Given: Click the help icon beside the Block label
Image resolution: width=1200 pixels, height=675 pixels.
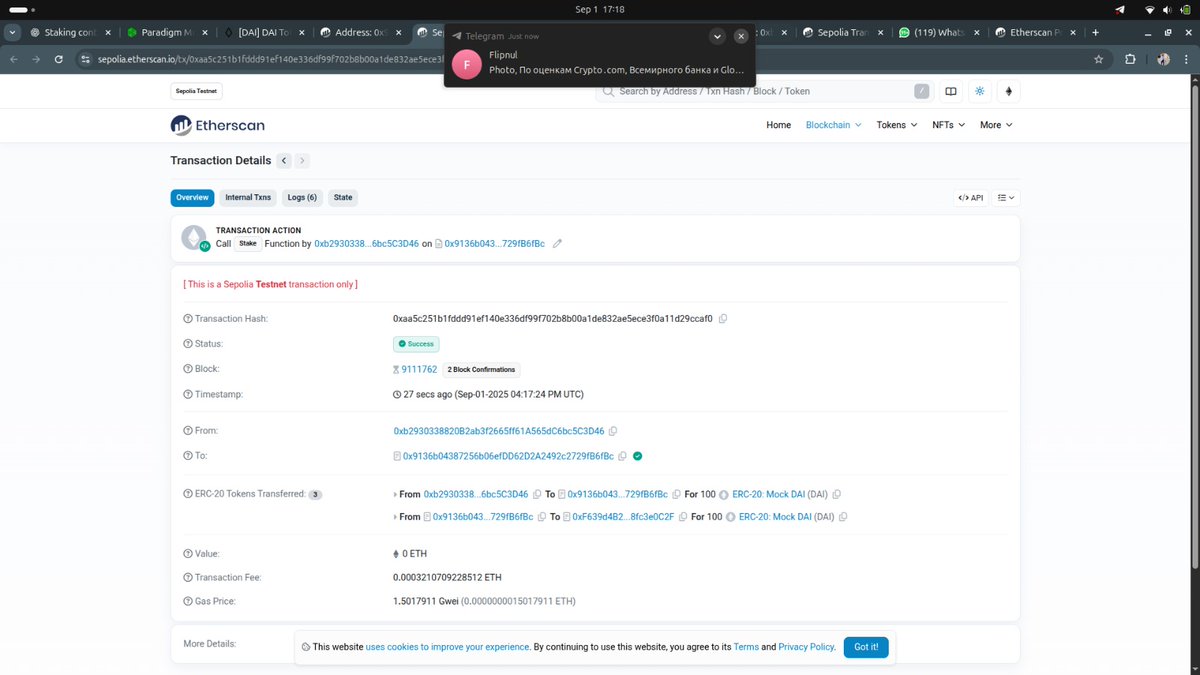Looking at the screenshot, I should pyautogui.click(x=187, y=369).
